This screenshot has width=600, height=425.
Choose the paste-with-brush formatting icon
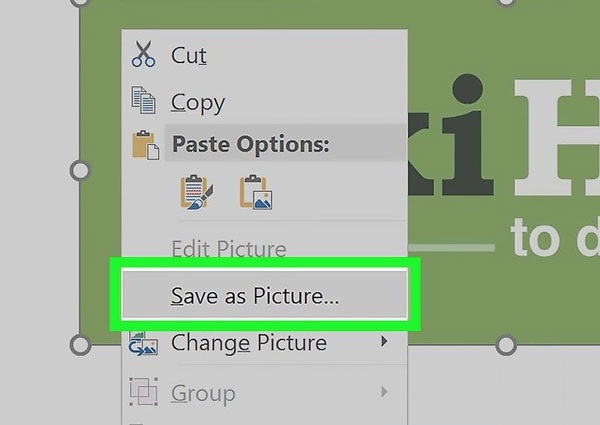193,192
